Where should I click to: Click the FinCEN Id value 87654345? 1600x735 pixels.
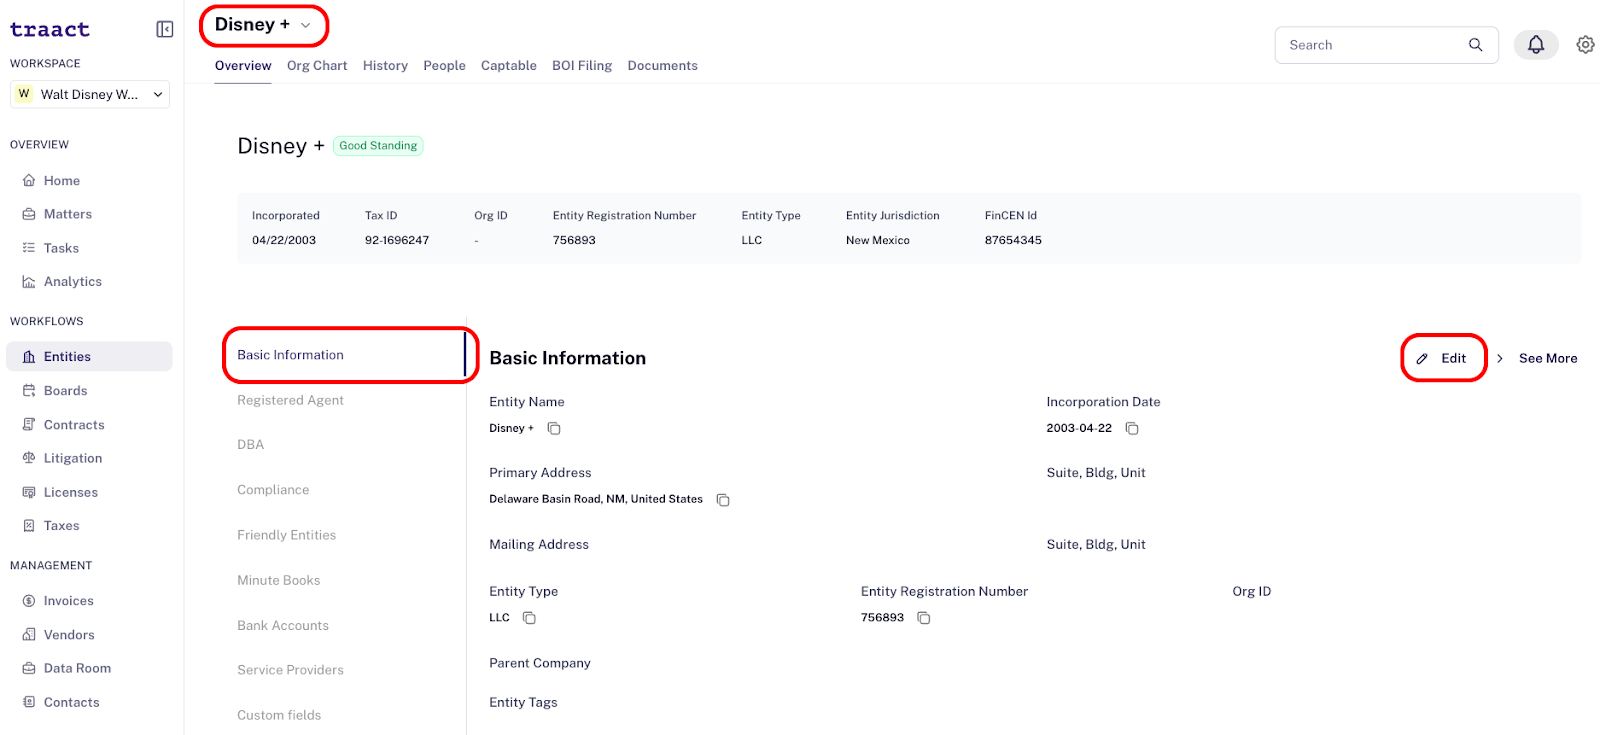(x=1013, y=241)
